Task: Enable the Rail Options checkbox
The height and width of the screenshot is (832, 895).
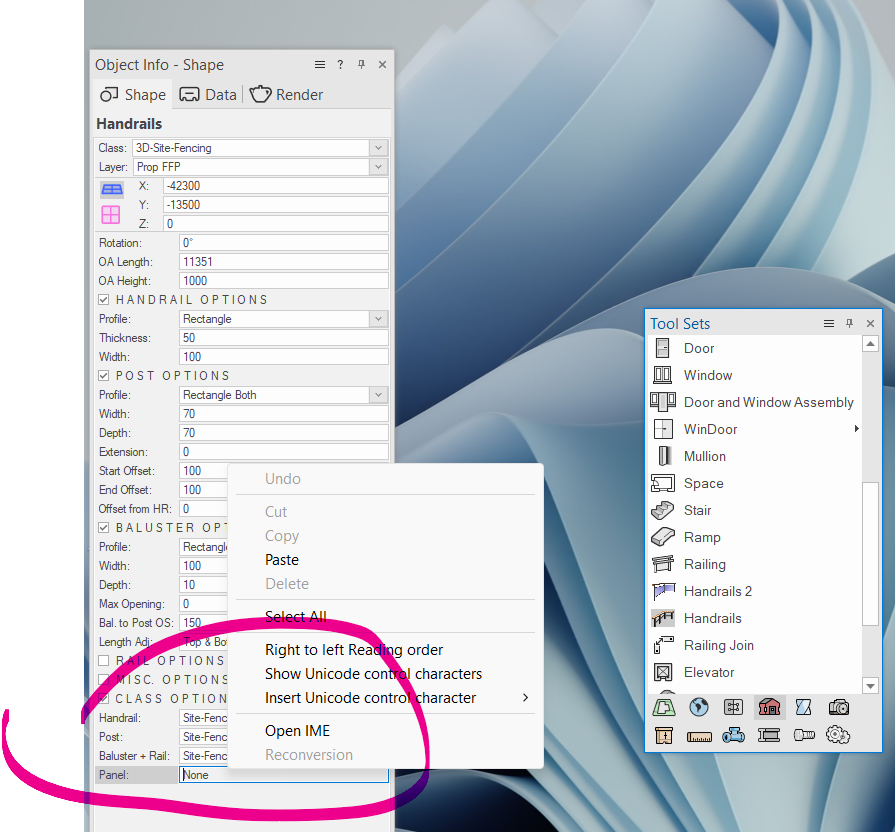Action: coord(104,661)
